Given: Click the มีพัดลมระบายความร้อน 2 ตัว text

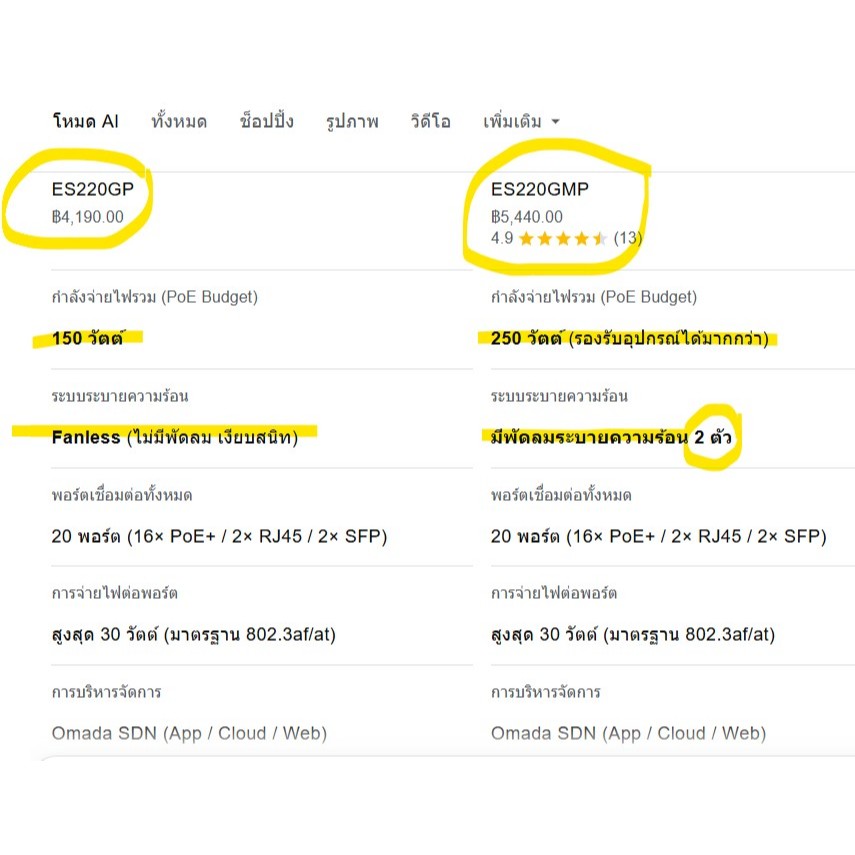Looking at the screenshot, I should (x=611, y=437).
